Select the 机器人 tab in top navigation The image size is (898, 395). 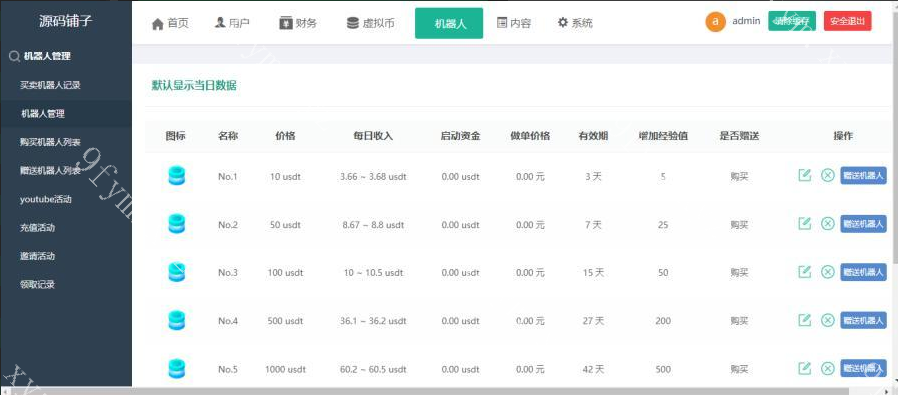coord(449,23)
